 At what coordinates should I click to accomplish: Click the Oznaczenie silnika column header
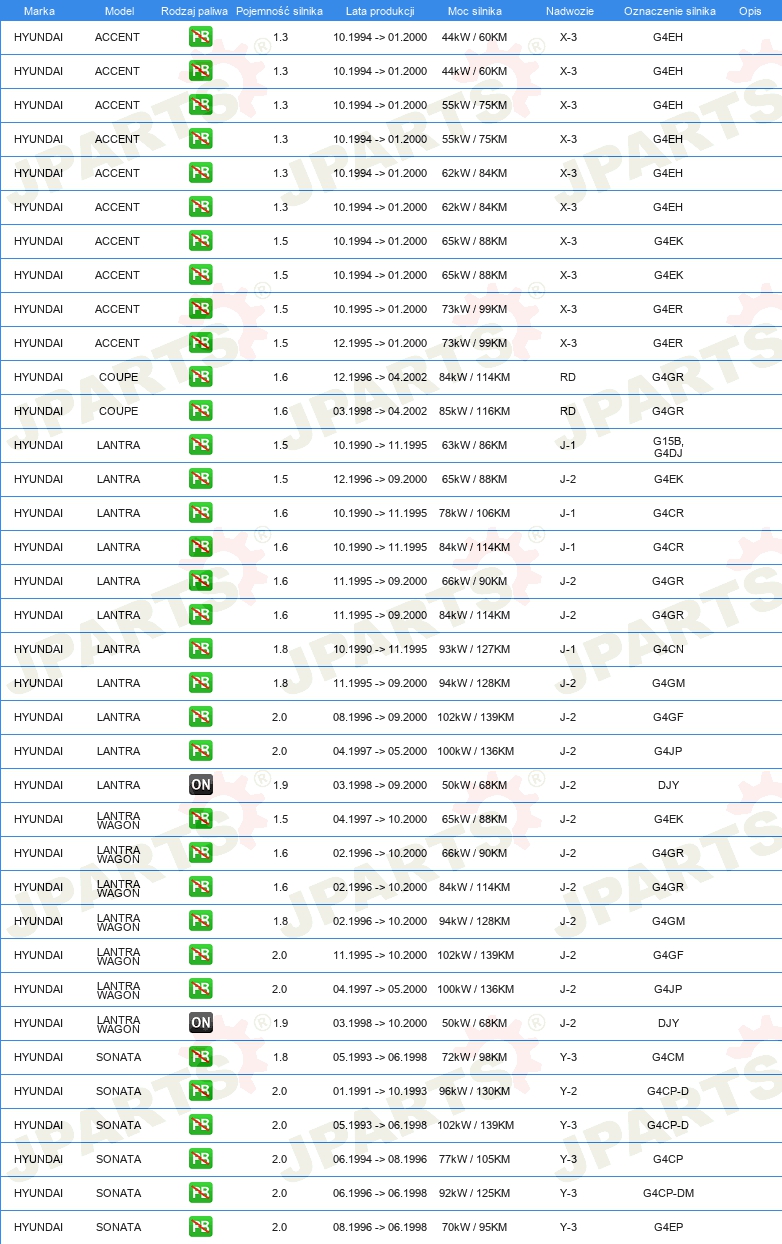tap(670, 11)
